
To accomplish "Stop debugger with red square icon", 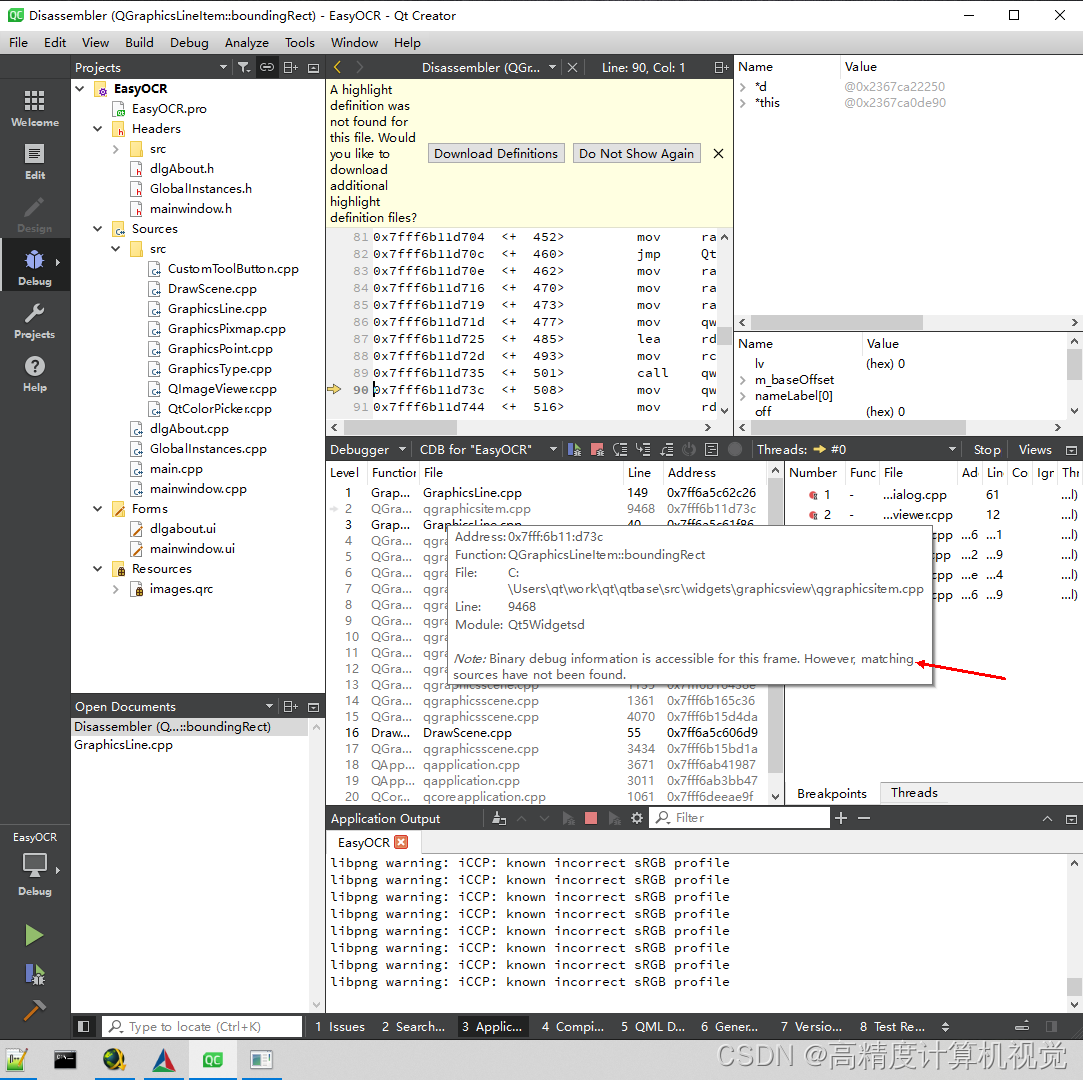I will point(597,450).
